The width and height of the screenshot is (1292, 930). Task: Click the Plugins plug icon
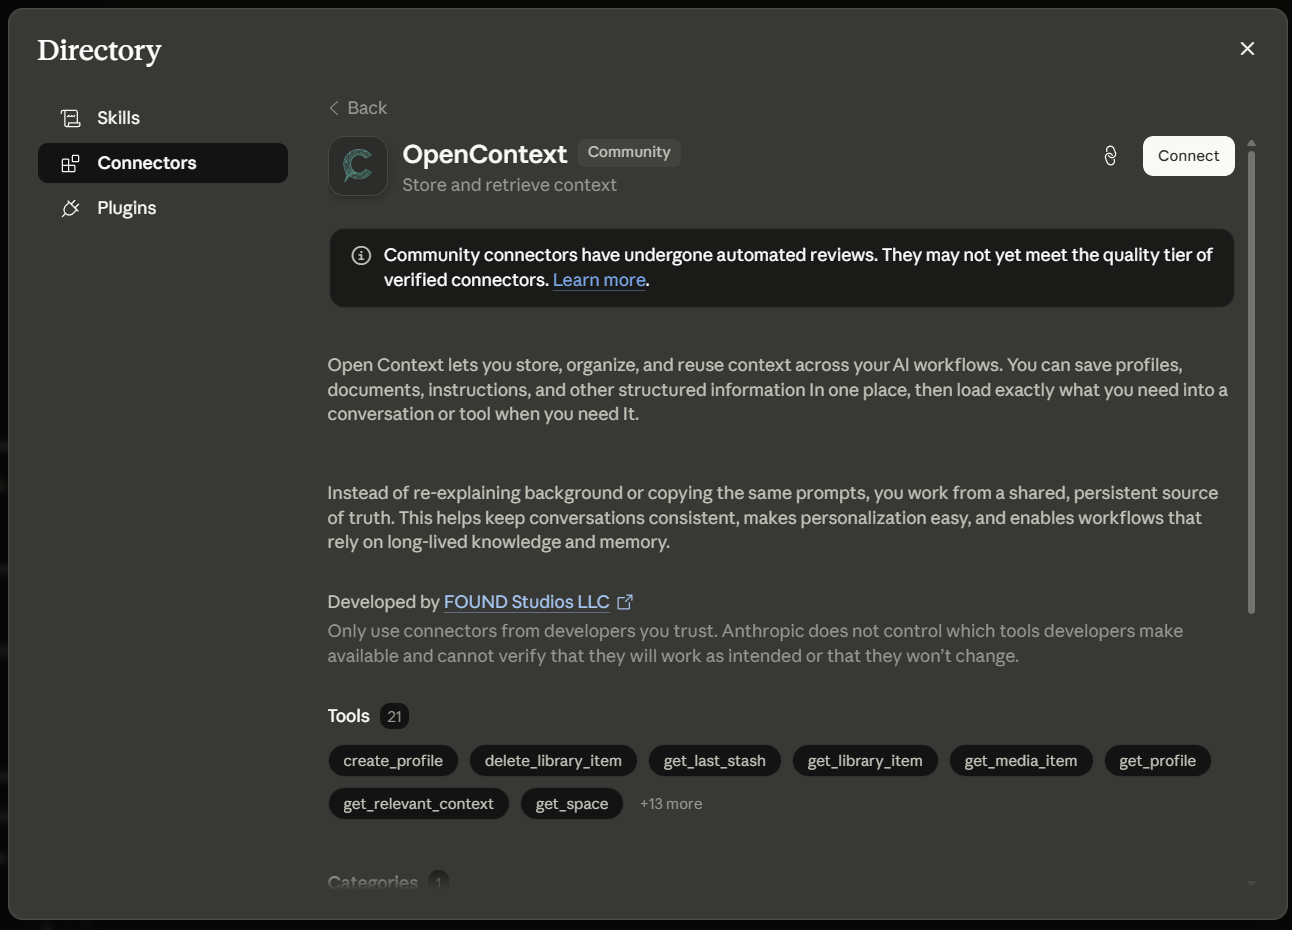click(70, 208)
